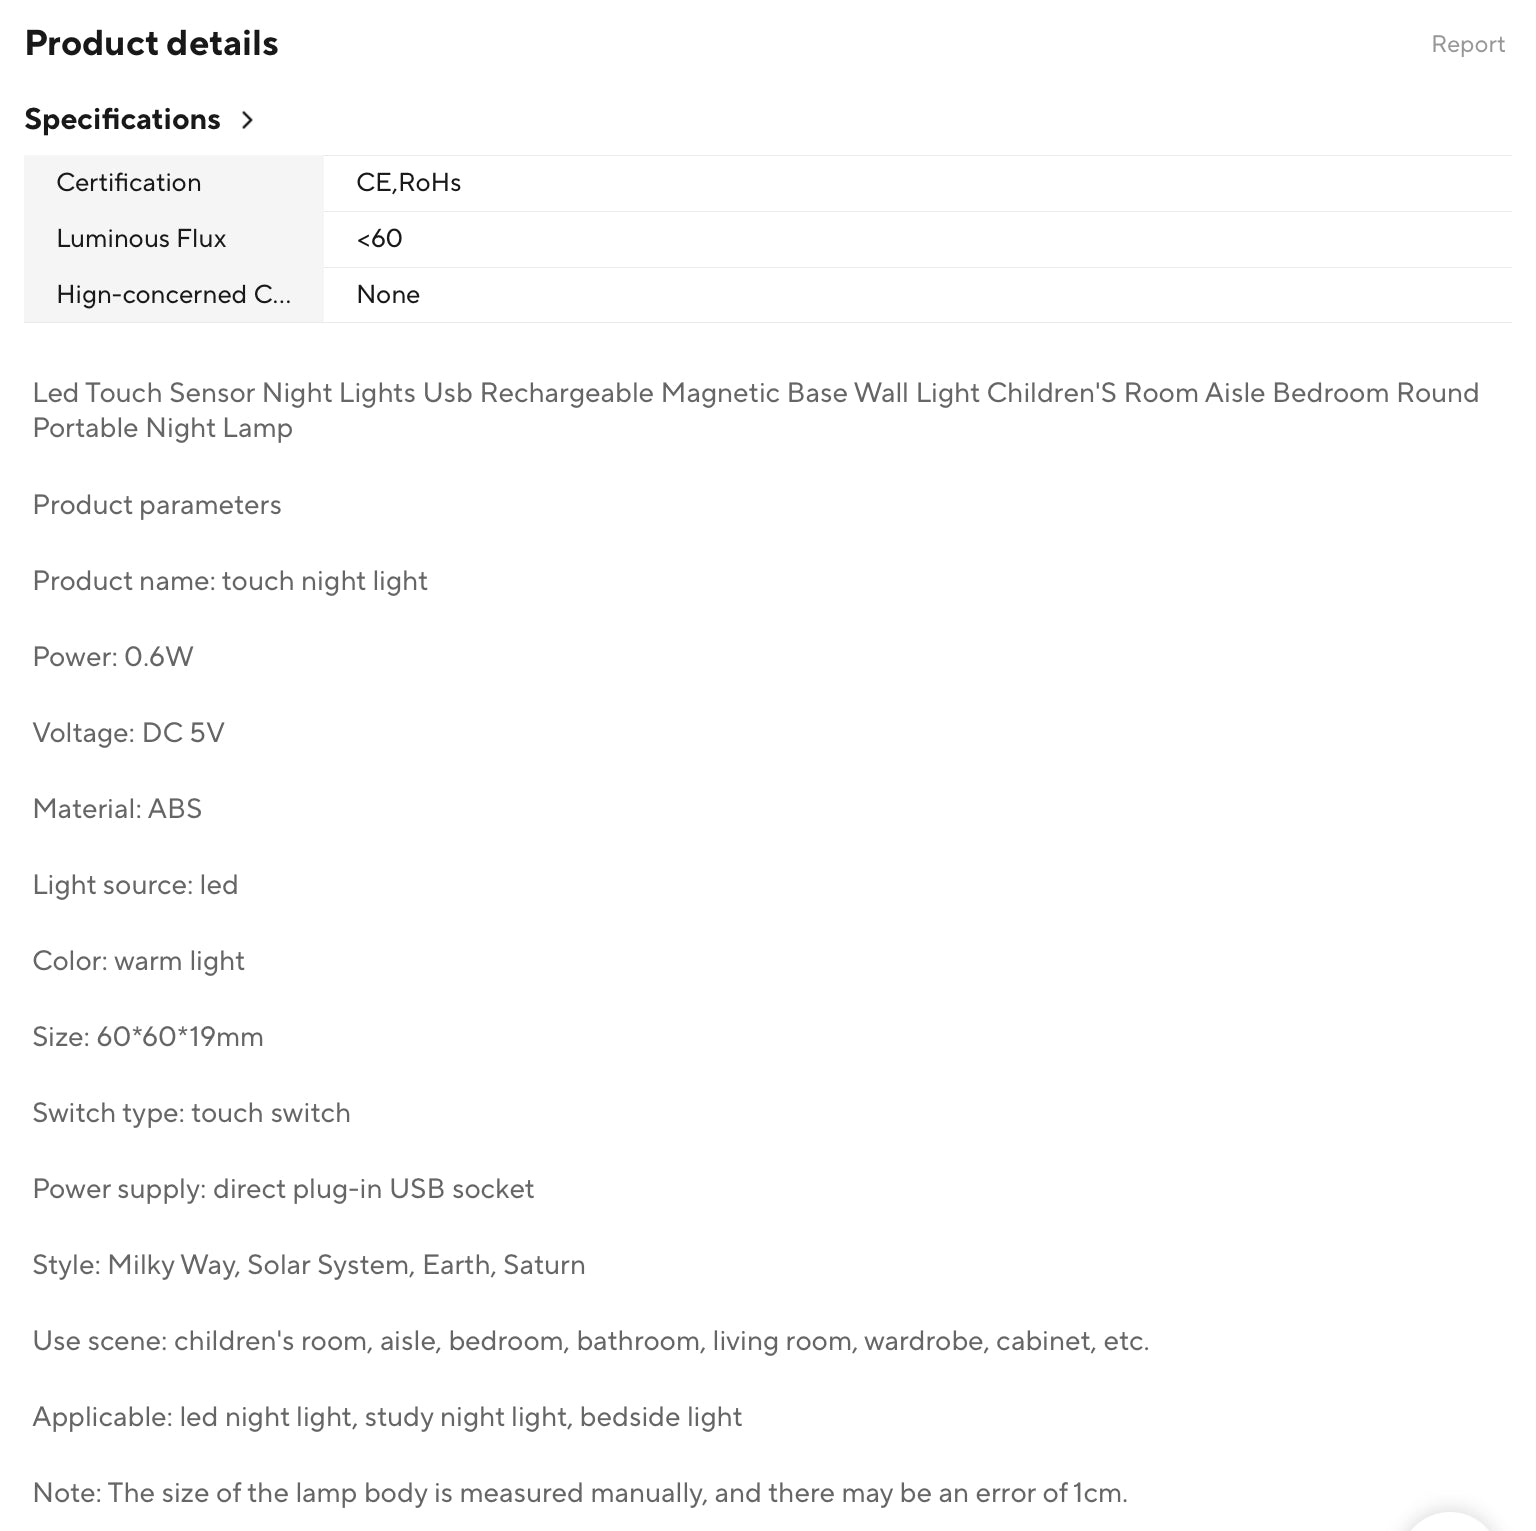Select the Certification row label

coord(129,182)
